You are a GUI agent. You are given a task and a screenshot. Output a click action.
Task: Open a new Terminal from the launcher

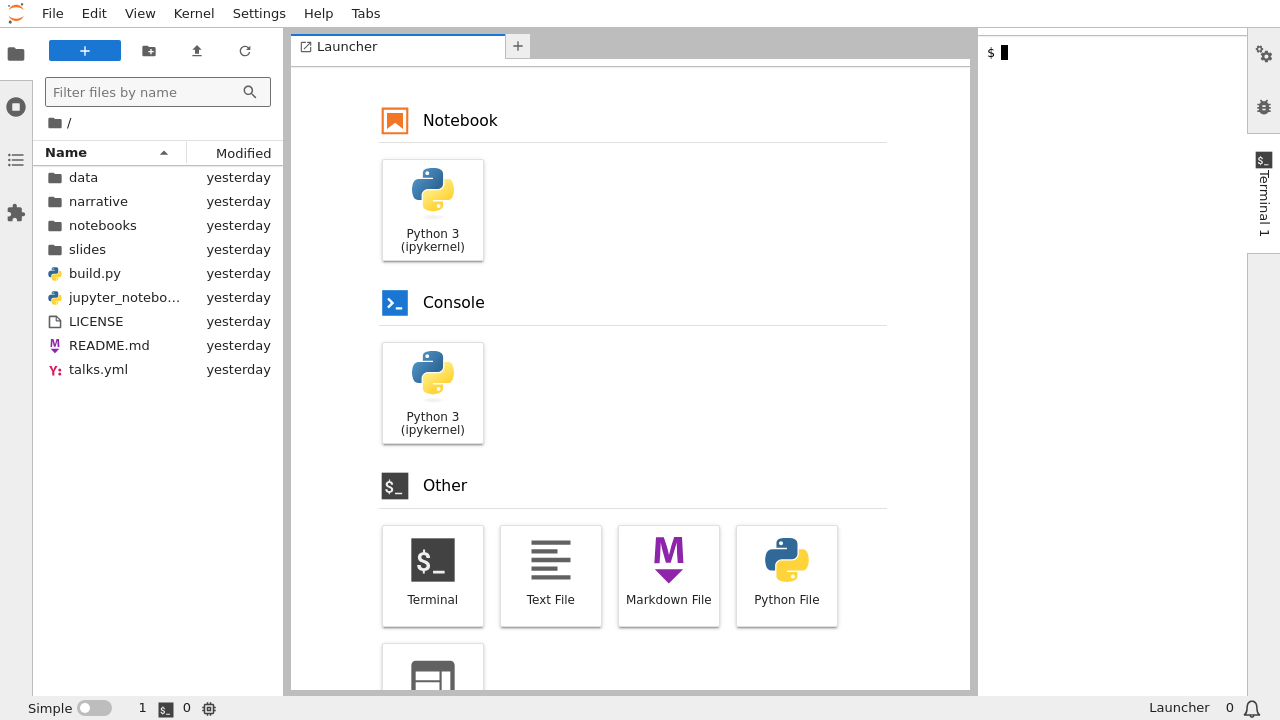[433, 576]
